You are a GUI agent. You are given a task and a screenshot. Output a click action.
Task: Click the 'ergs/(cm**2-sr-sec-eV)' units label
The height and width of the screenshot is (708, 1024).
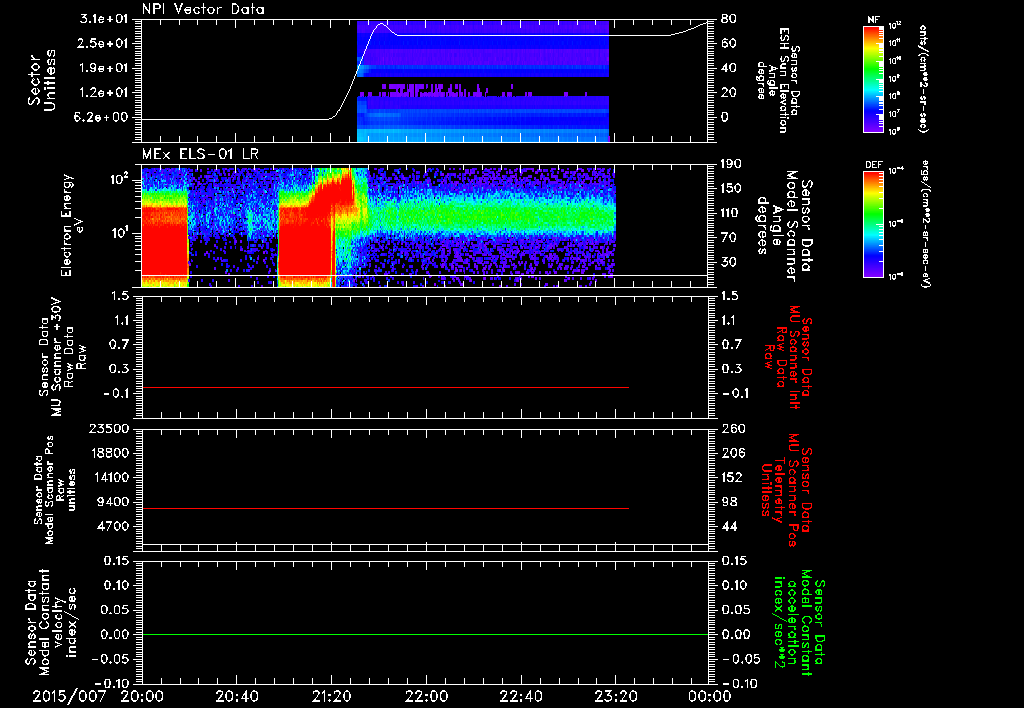point(923,224)
